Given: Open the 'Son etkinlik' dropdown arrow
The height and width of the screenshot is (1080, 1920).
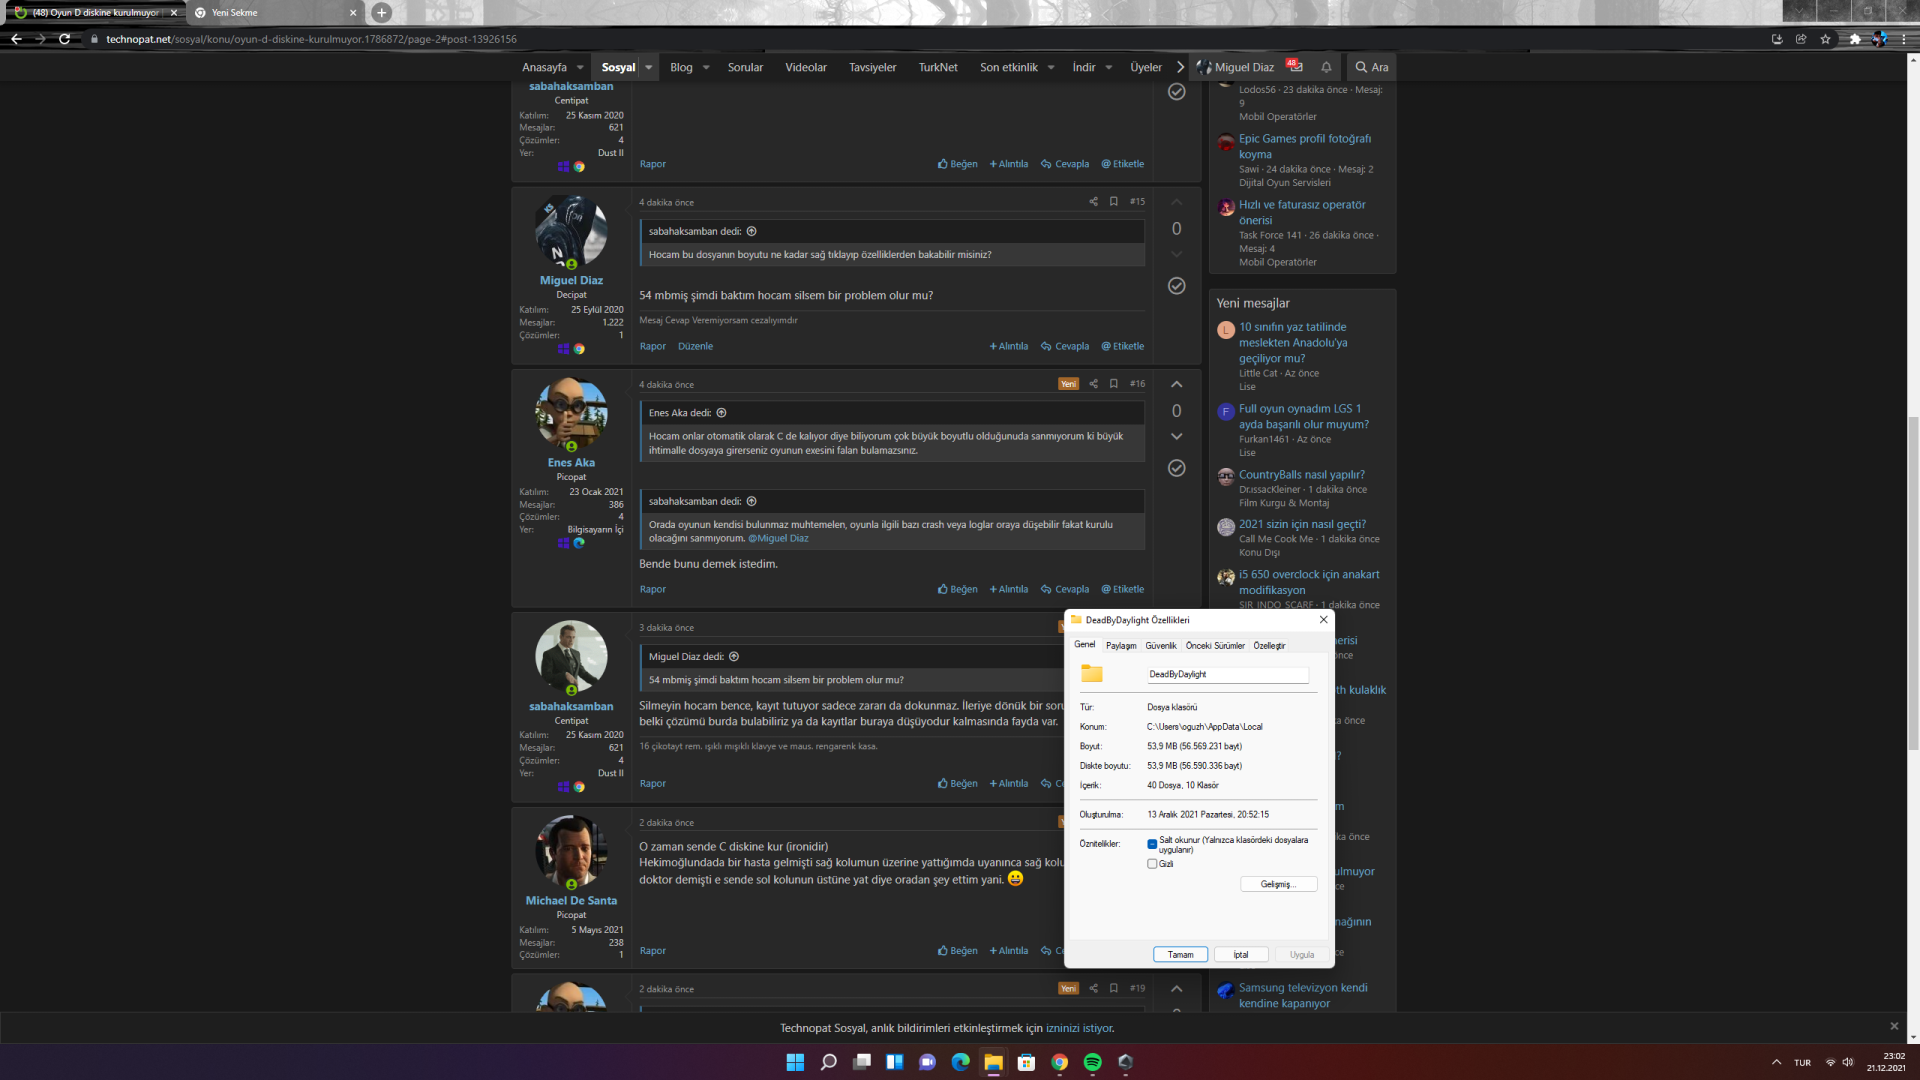Looking at the screenshot, I should tap(1051, 67).
